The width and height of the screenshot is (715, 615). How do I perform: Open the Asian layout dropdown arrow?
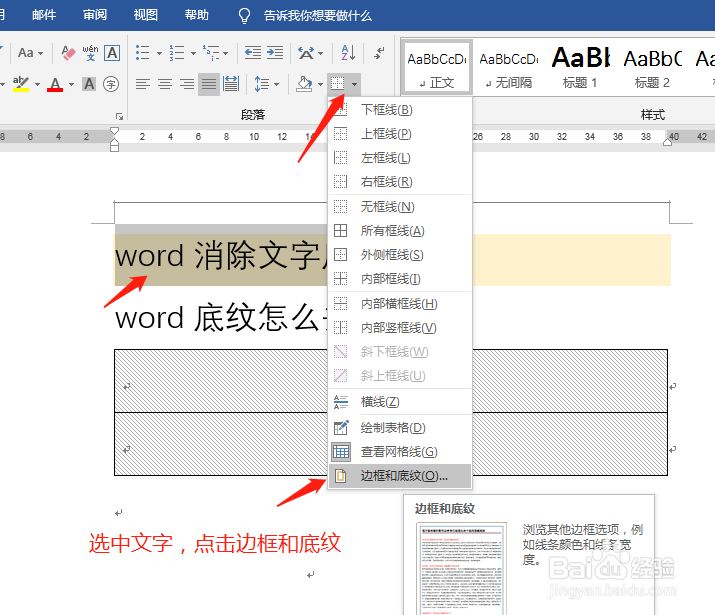pos(321,53)
